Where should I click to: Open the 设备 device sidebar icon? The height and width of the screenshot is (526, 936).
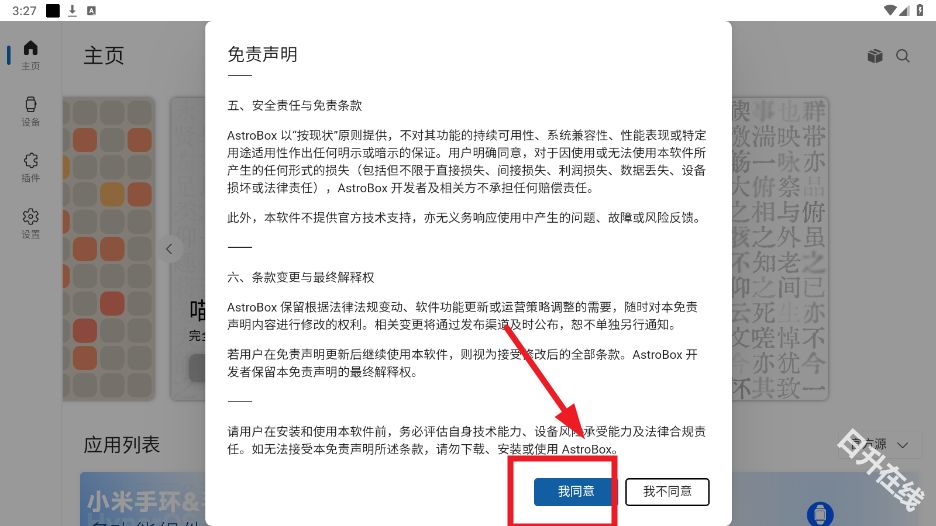click(x=30, y=111)
